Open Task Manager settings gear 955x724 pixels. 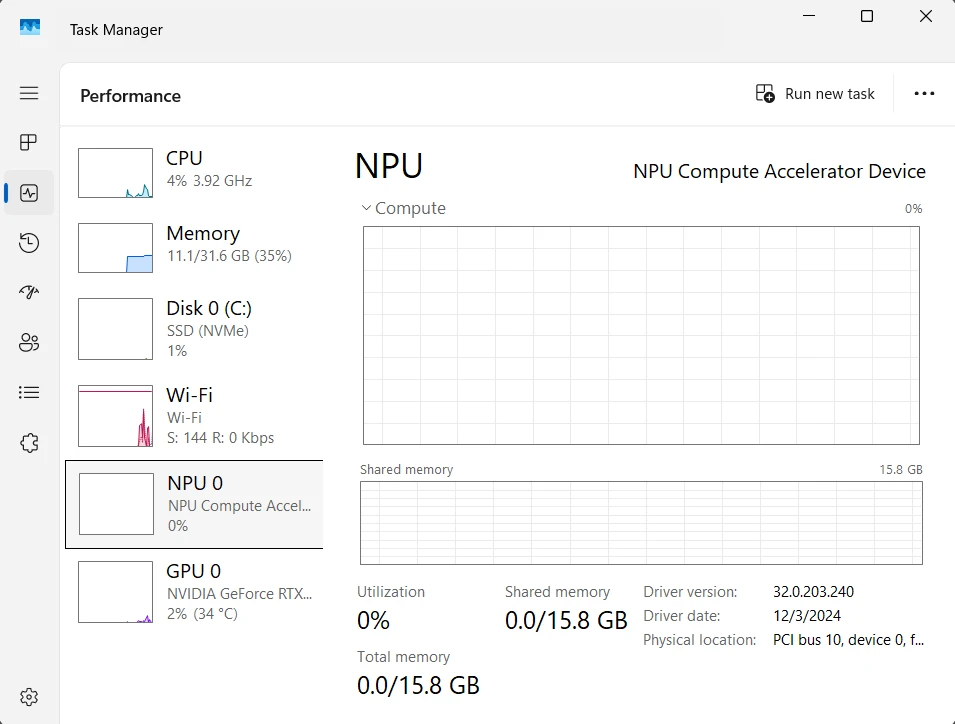click(29, 697)
